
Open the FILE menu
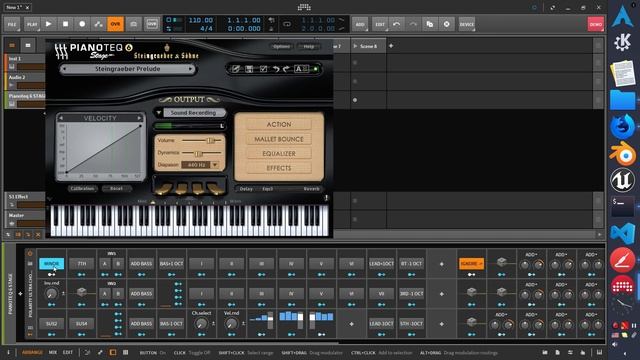pyautogui.click(x=12, y=24)
